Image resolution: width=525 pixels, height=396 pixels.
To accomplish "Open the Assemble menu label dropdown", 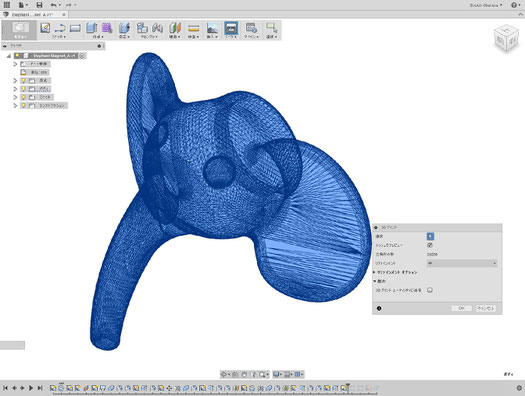I will pos(149,36).
